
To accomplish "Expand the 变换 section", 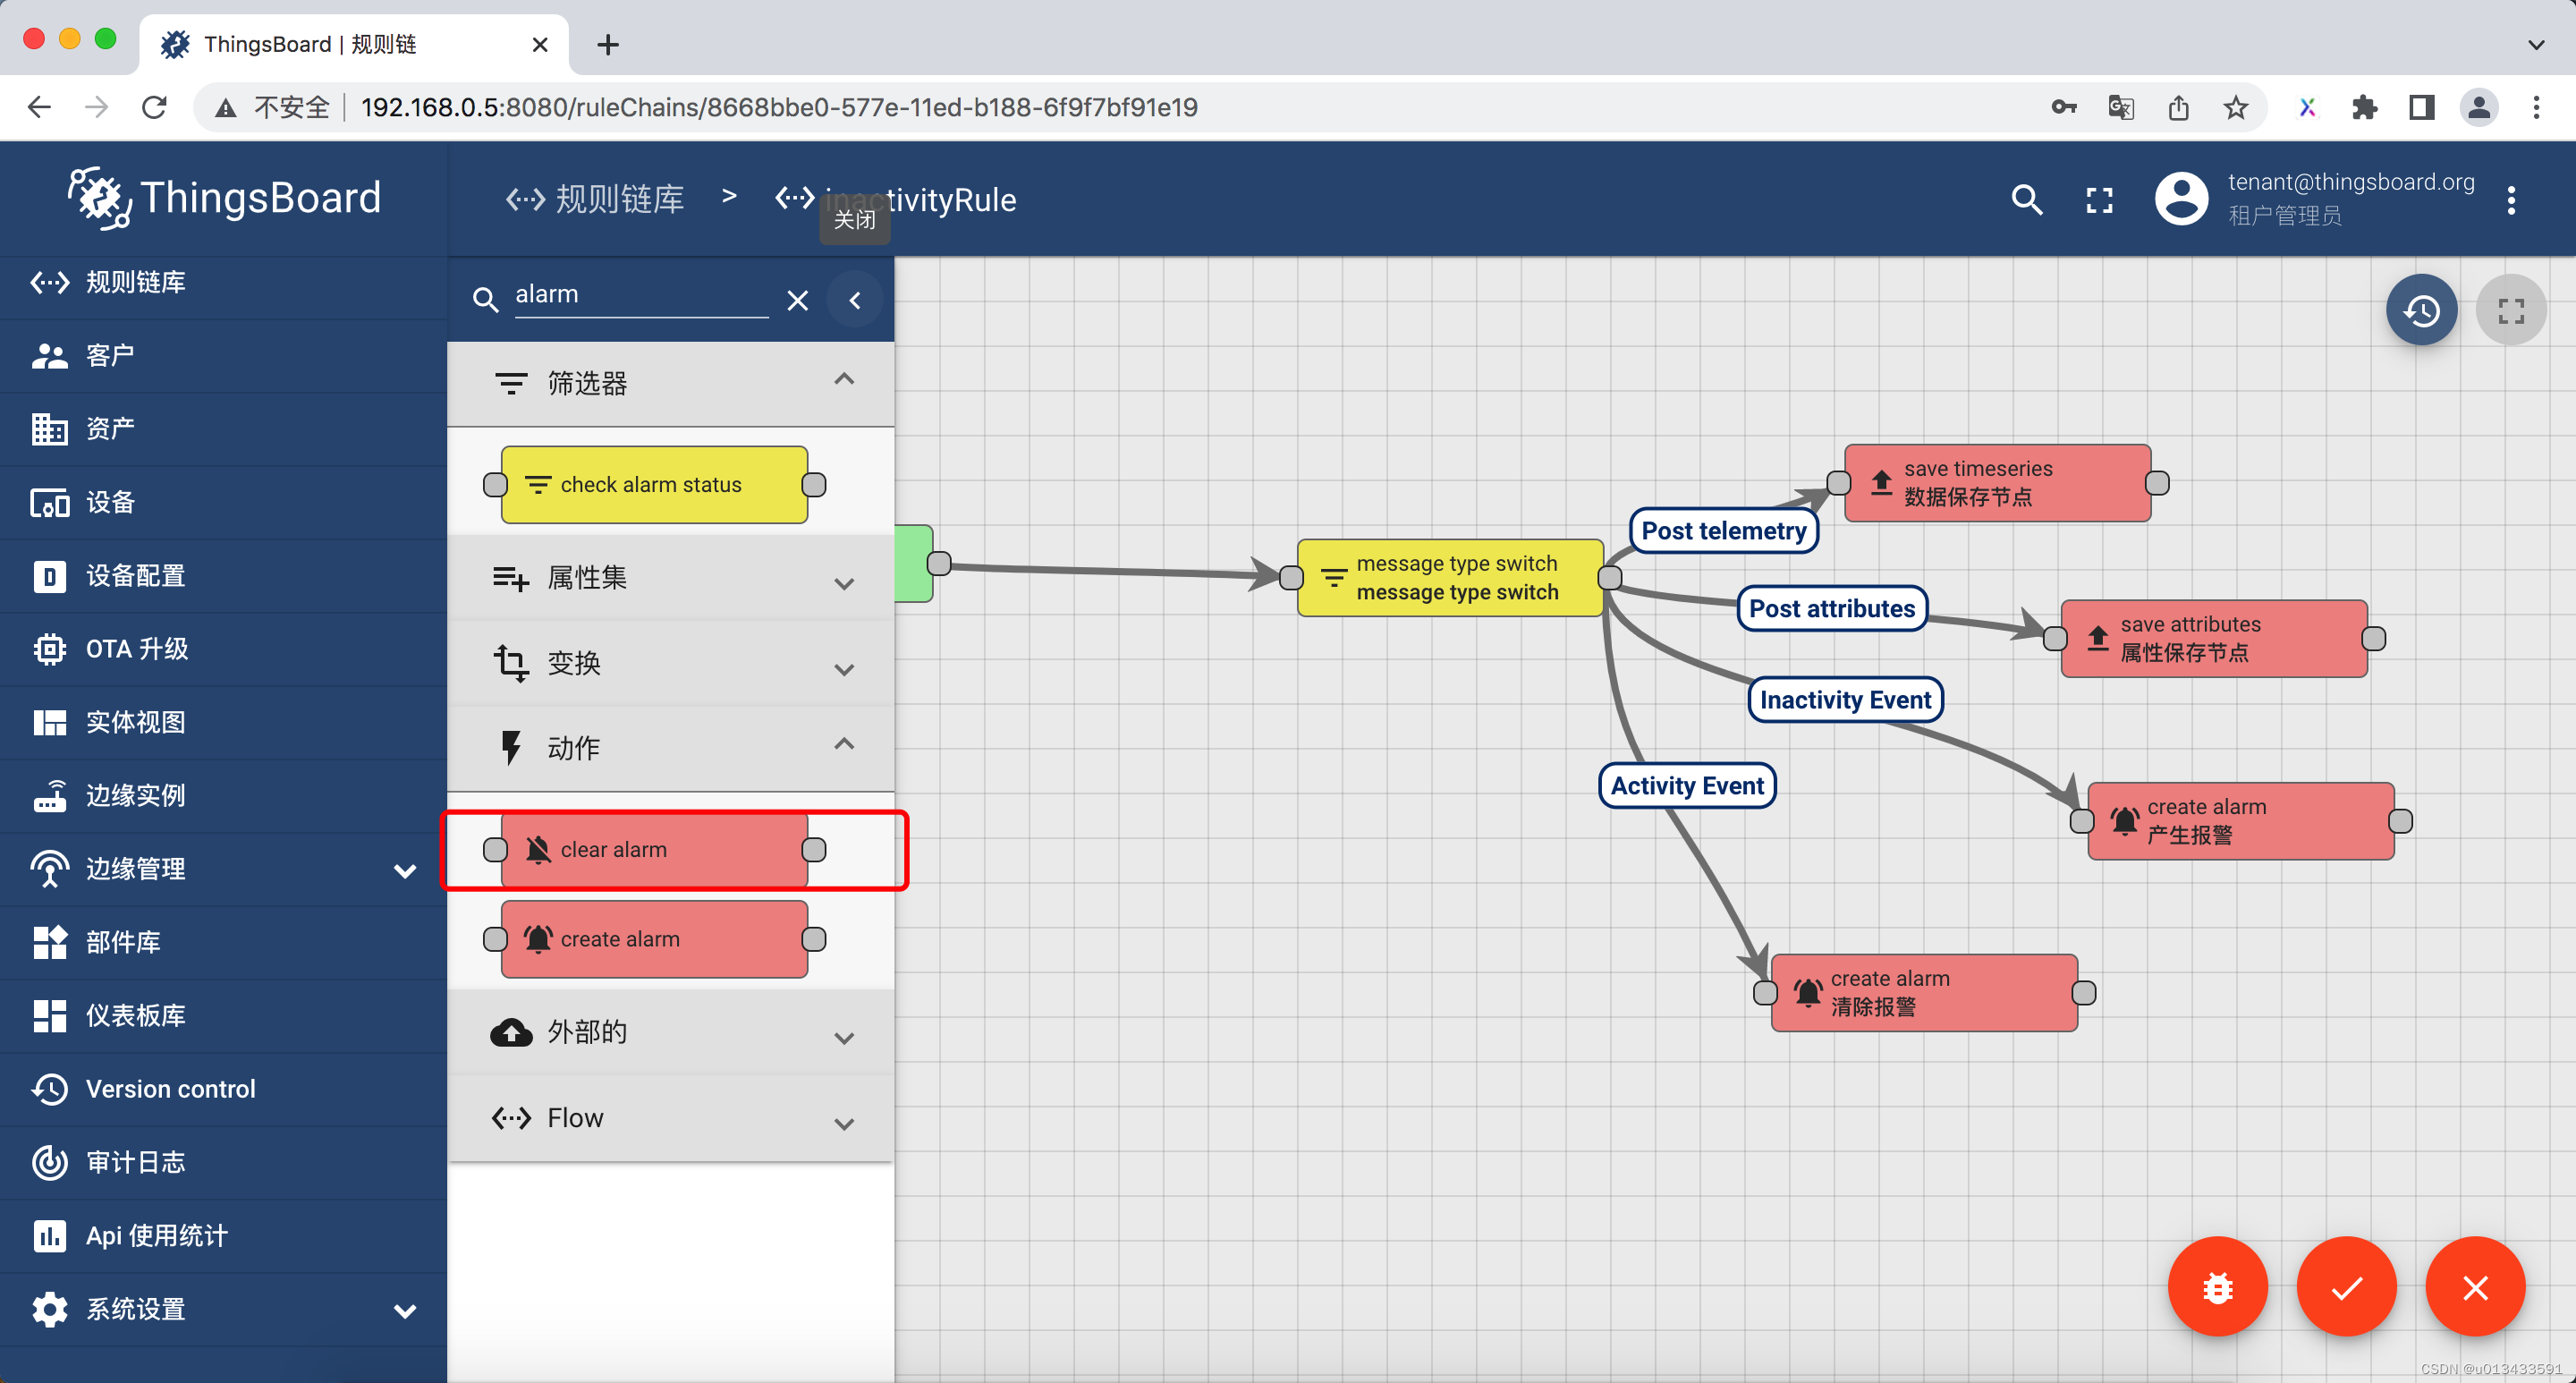I will [671, 663].
